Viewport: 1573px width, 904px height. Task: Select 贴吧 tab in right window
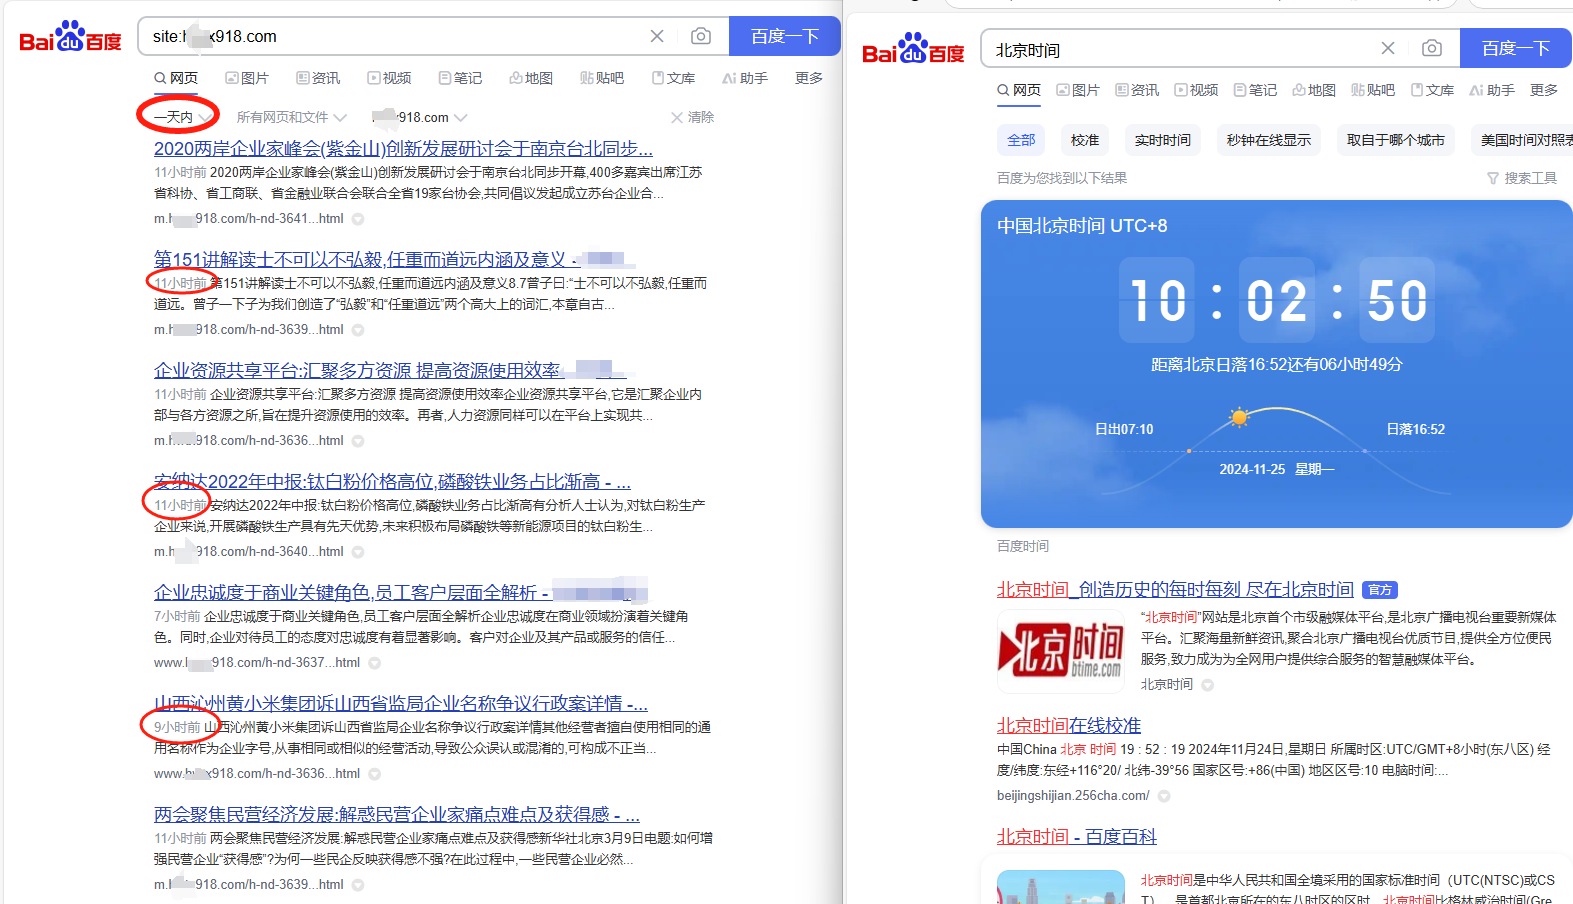(x=1373, y=90)
